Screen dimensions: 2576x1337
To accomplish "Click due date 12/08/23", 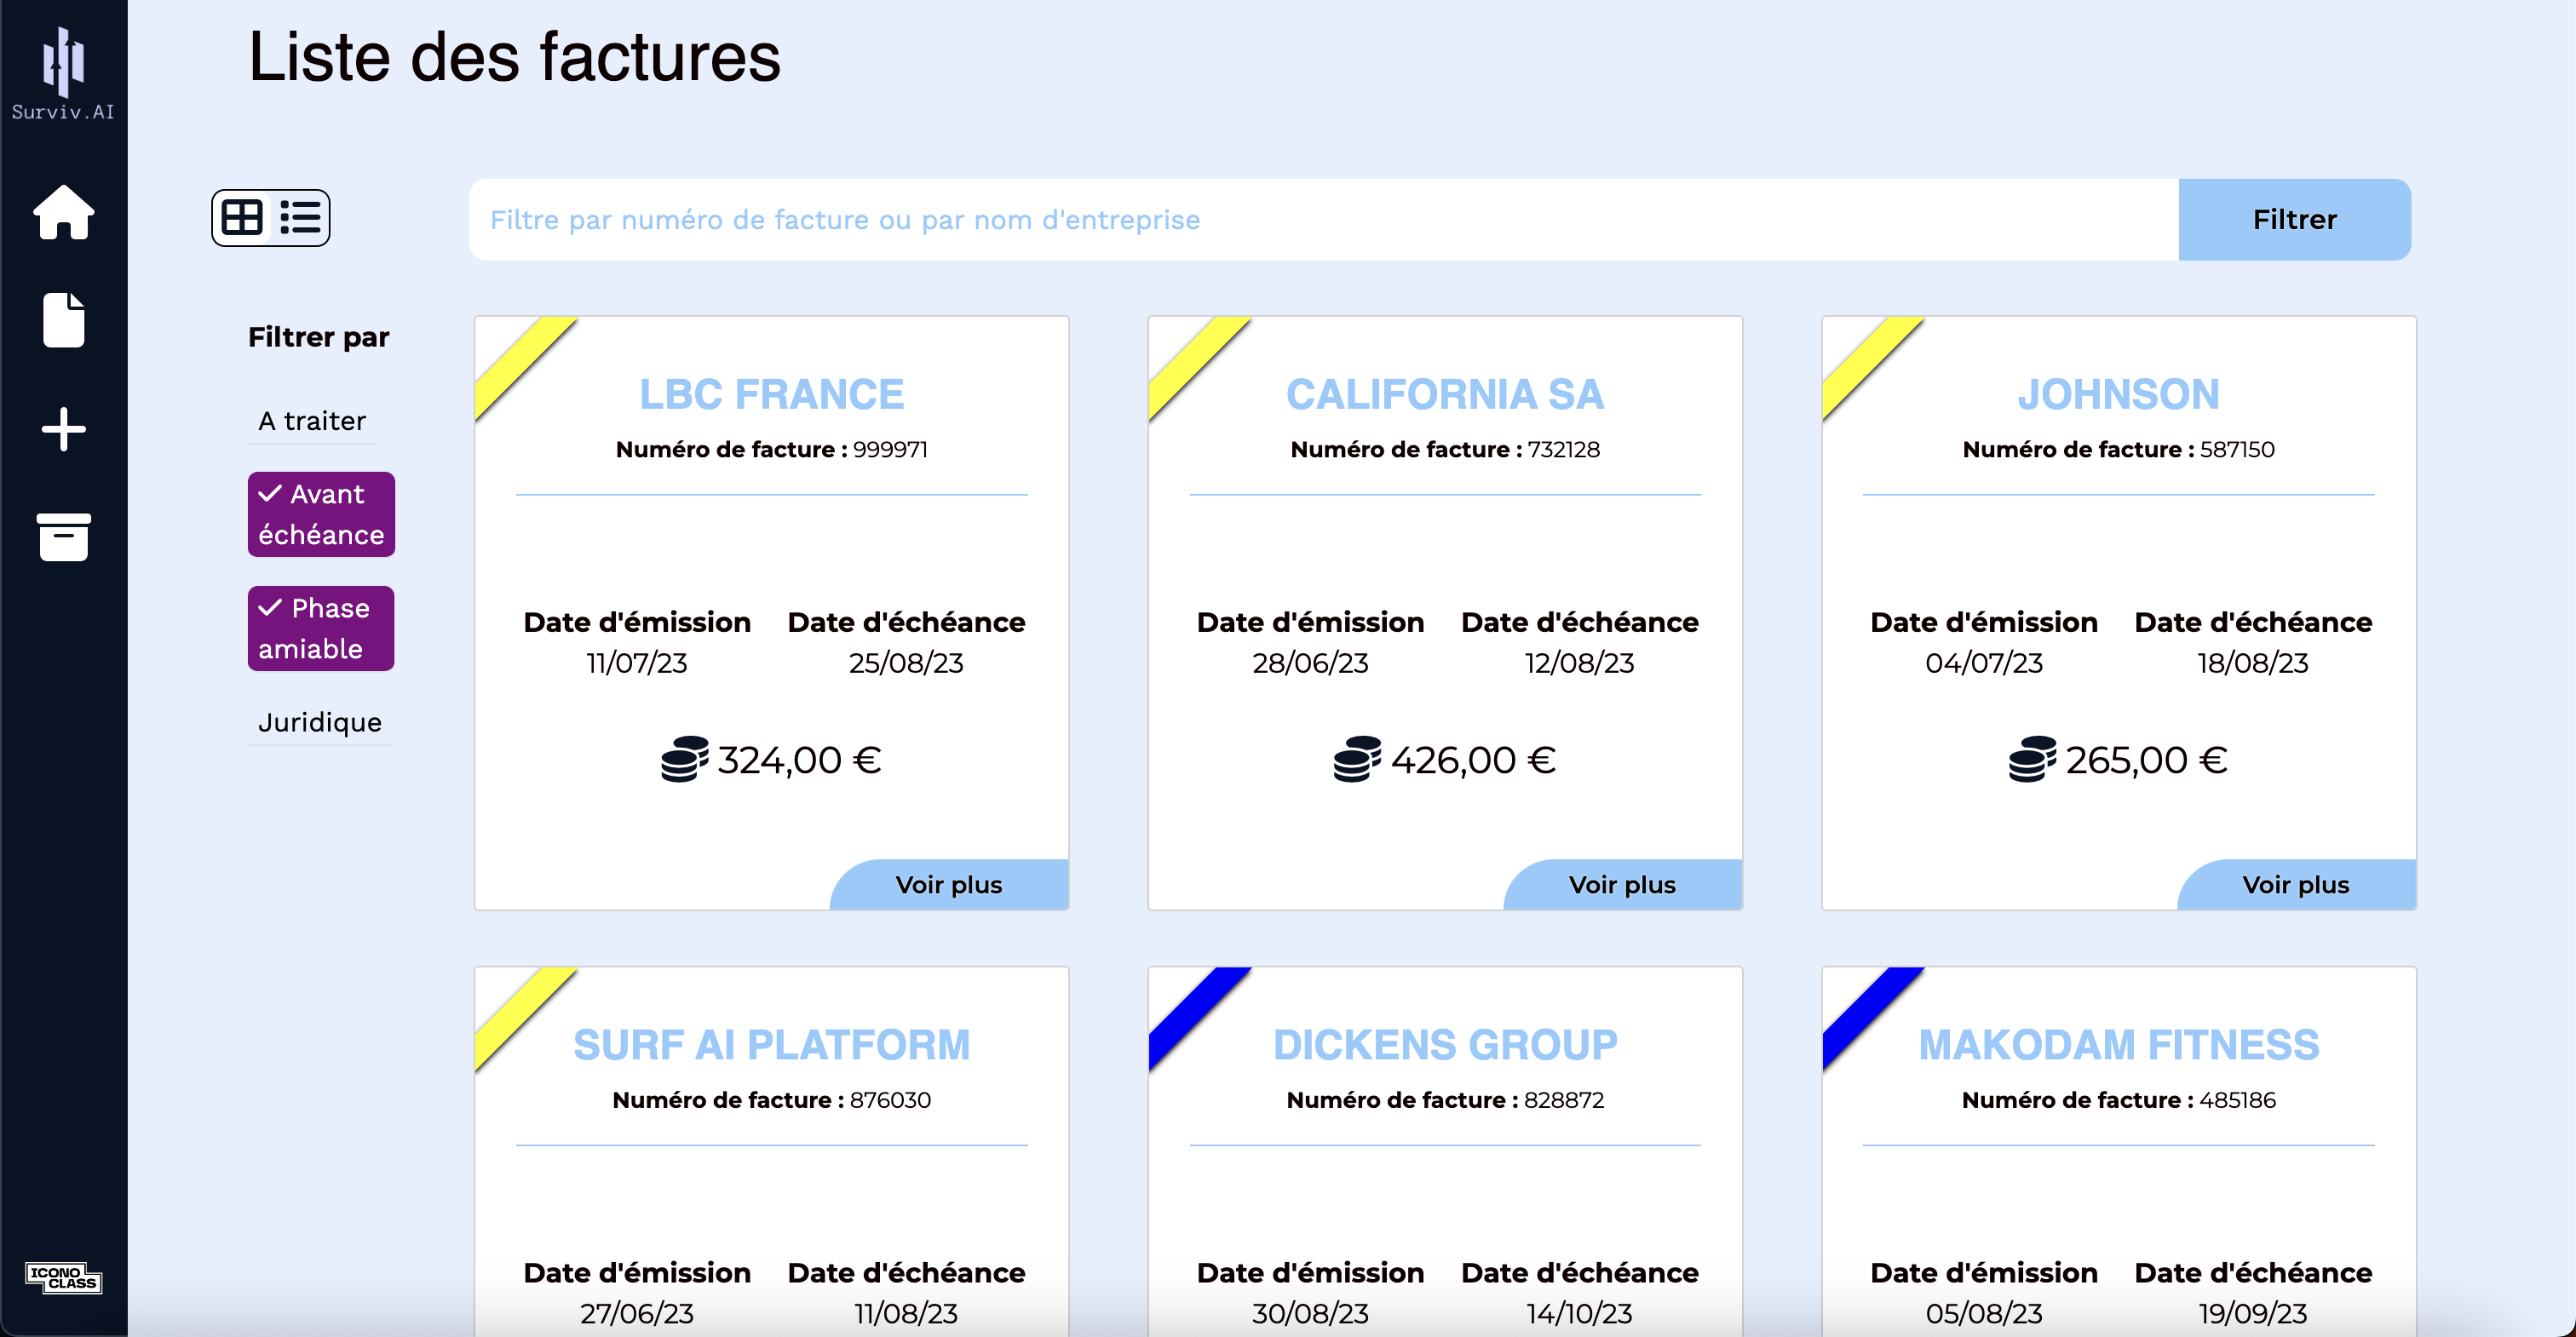I will tap(1579, 663).
